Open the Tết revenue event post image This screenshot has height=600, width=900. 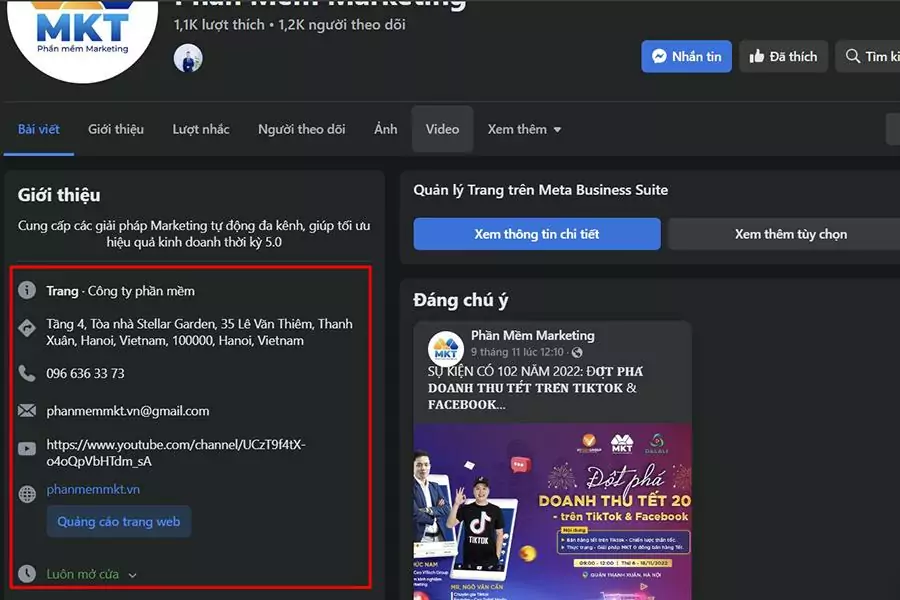tap(553, 512)
